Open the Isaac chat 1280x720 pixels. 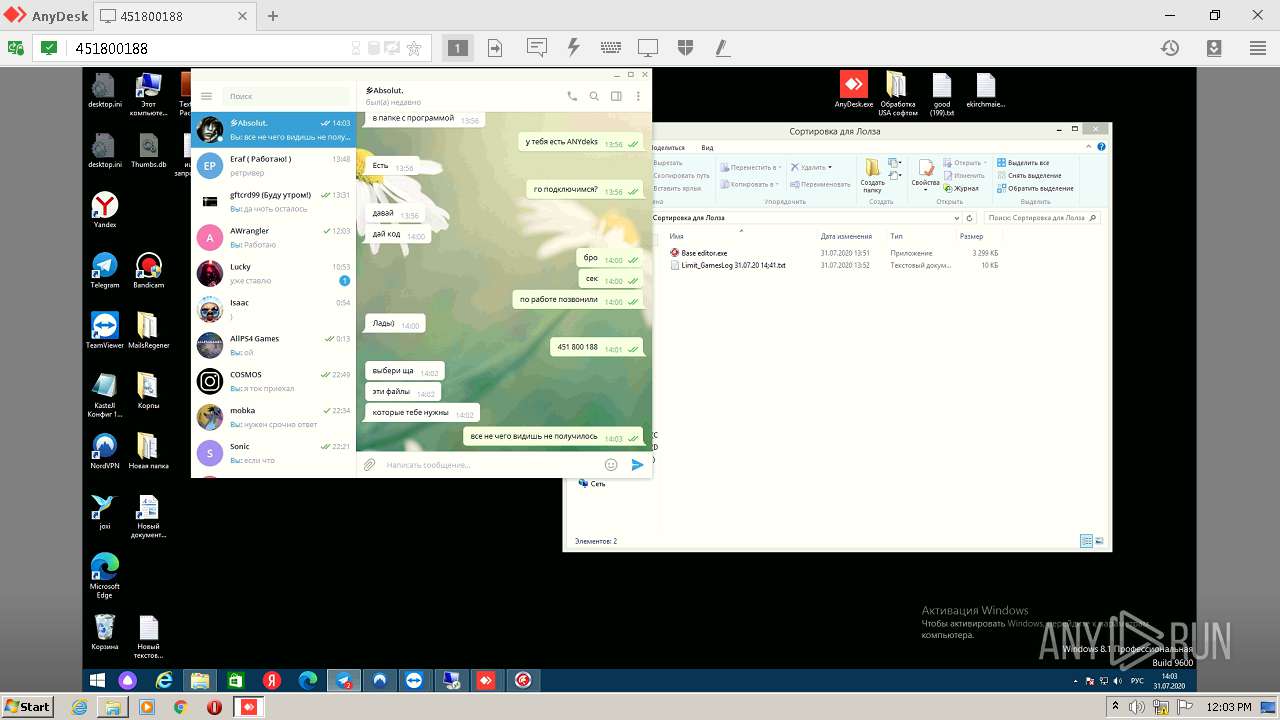(x=273, y=310)
